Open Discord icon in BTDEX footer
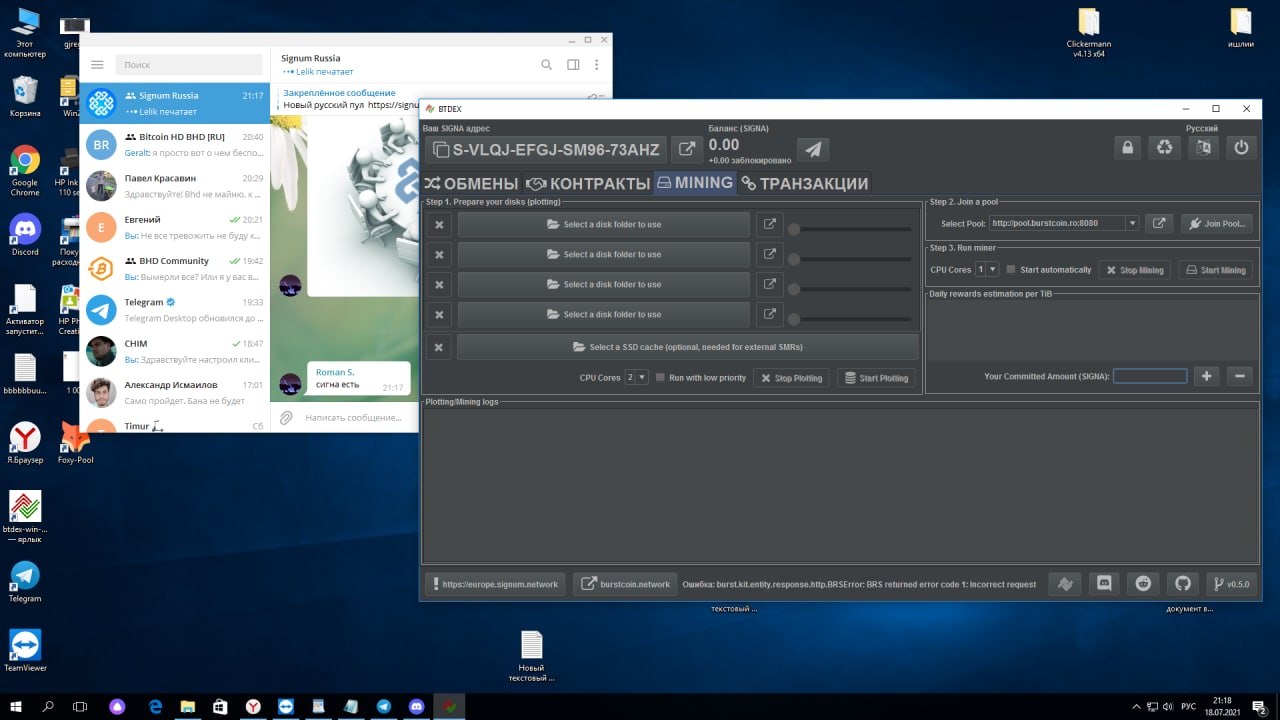The width and height of the screenshot is (1280, 720). (1104, 584)
